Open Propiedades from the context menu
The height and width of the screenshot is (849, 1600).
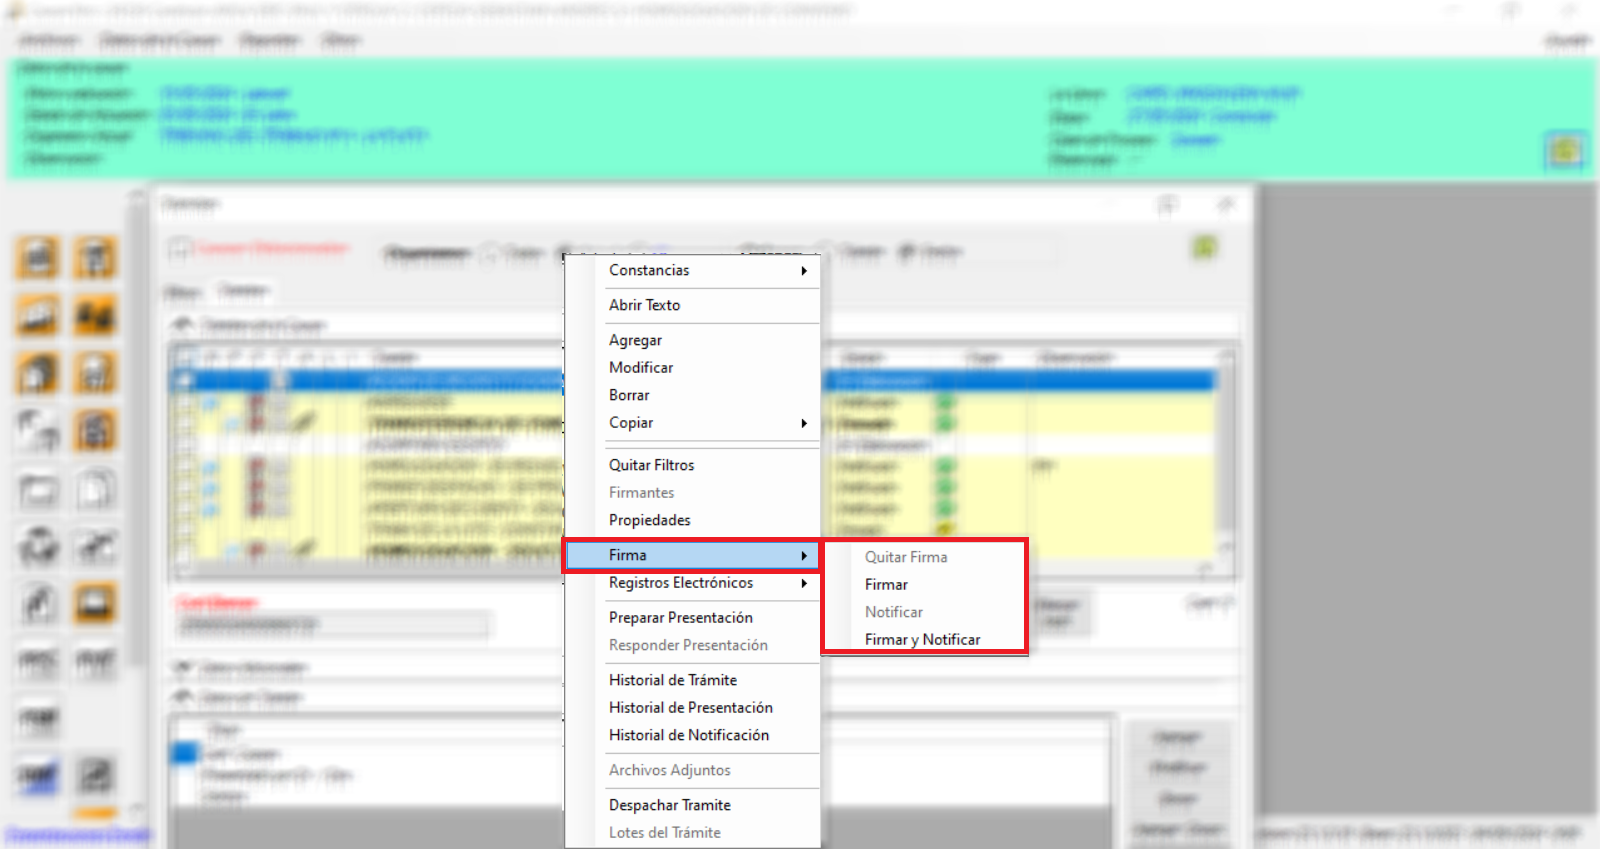tap(650, 520)
